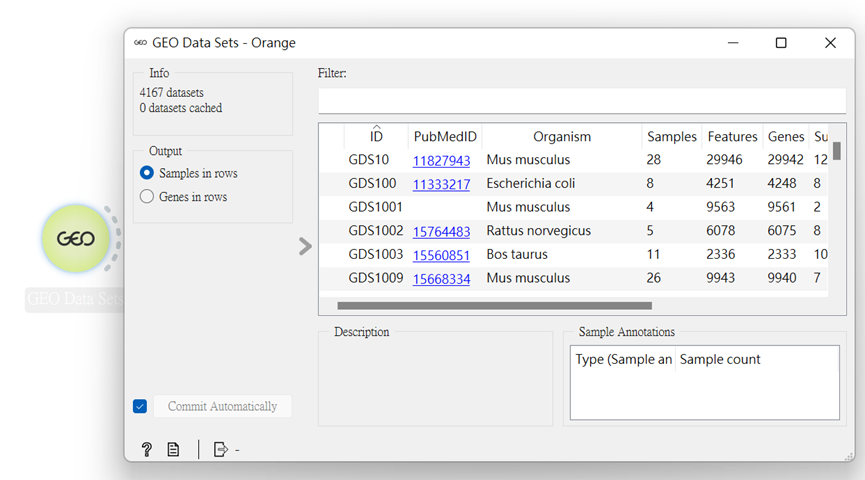Viewport: 865px width, 480px height.
Task: Select the Genes in rows option
Action: pyautogui.click(x=147, y=197)
